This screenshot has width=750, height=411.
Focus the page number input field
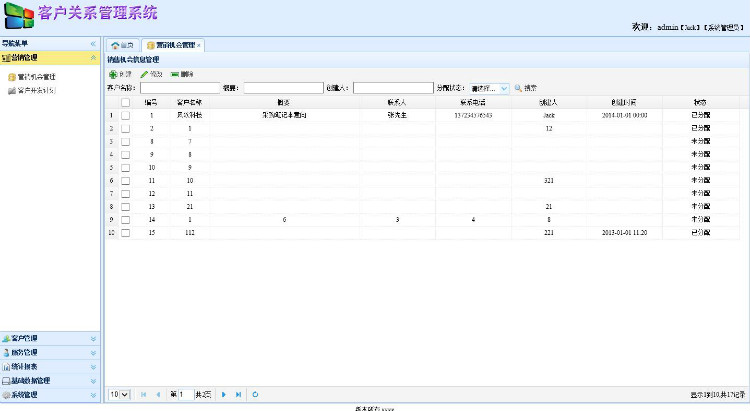coord(186,395)
